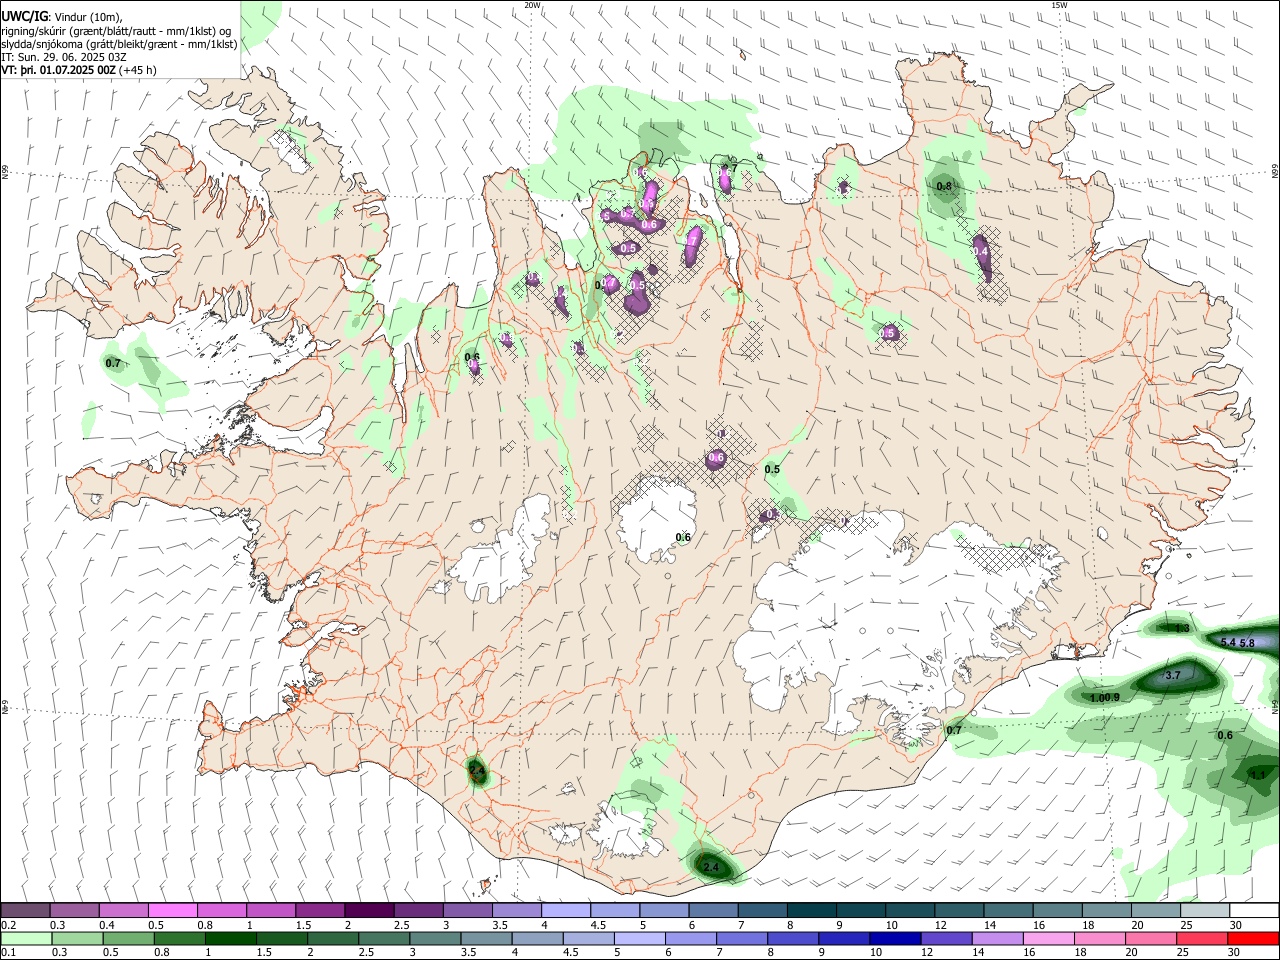The height and width of the screenshot is (960, 1280).
Task: Click the 0.8 value in the northeast
Action: click(944, 186)
